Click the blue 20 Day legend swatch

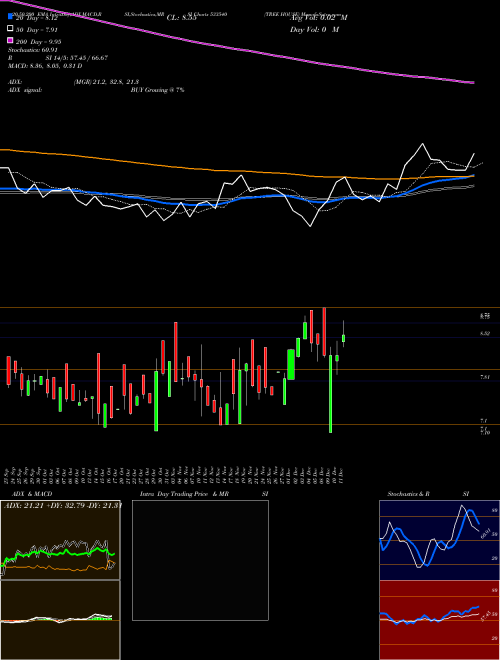pos(10,17)
